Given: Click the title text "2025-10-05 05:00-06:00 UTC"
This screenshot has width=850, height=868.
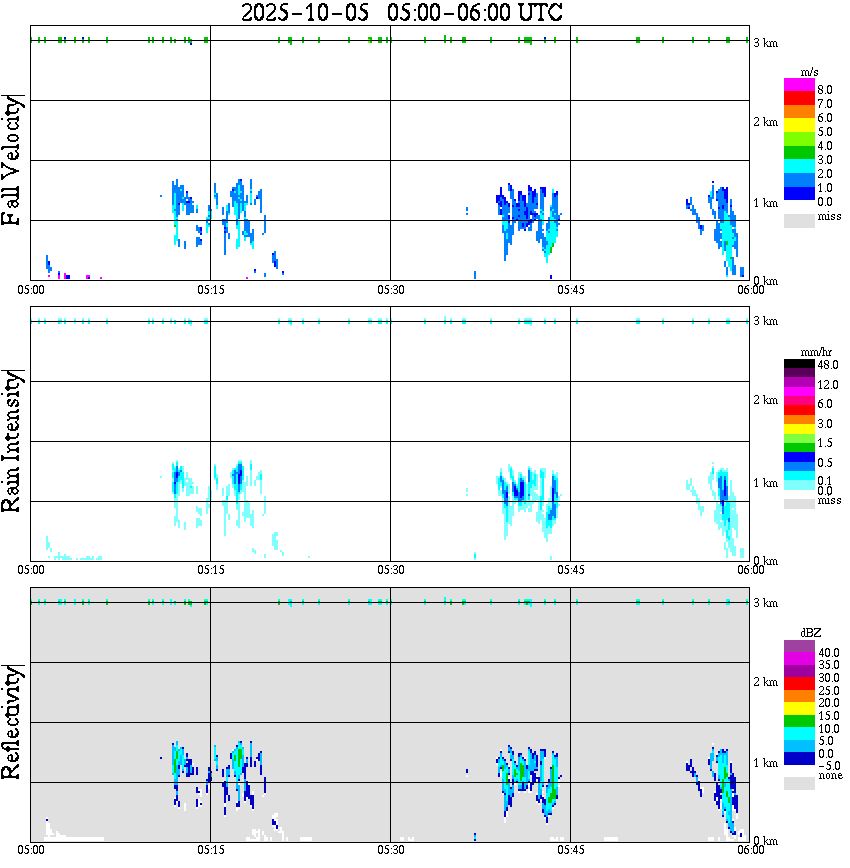Looking at the screenshot, I should tap(401, 12).
